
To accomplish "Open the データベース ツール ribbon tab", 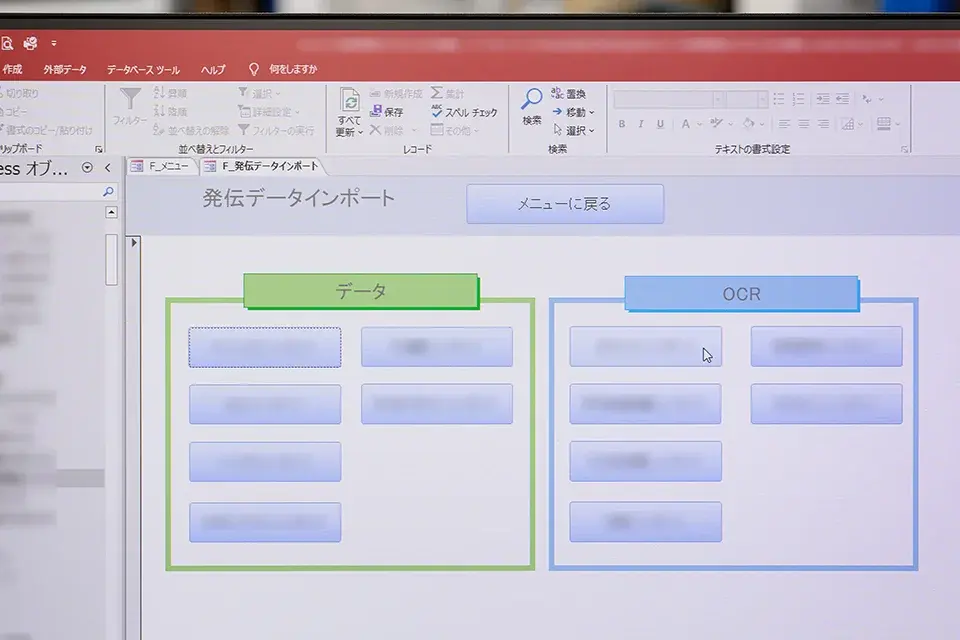I will [x=143, y=70].
